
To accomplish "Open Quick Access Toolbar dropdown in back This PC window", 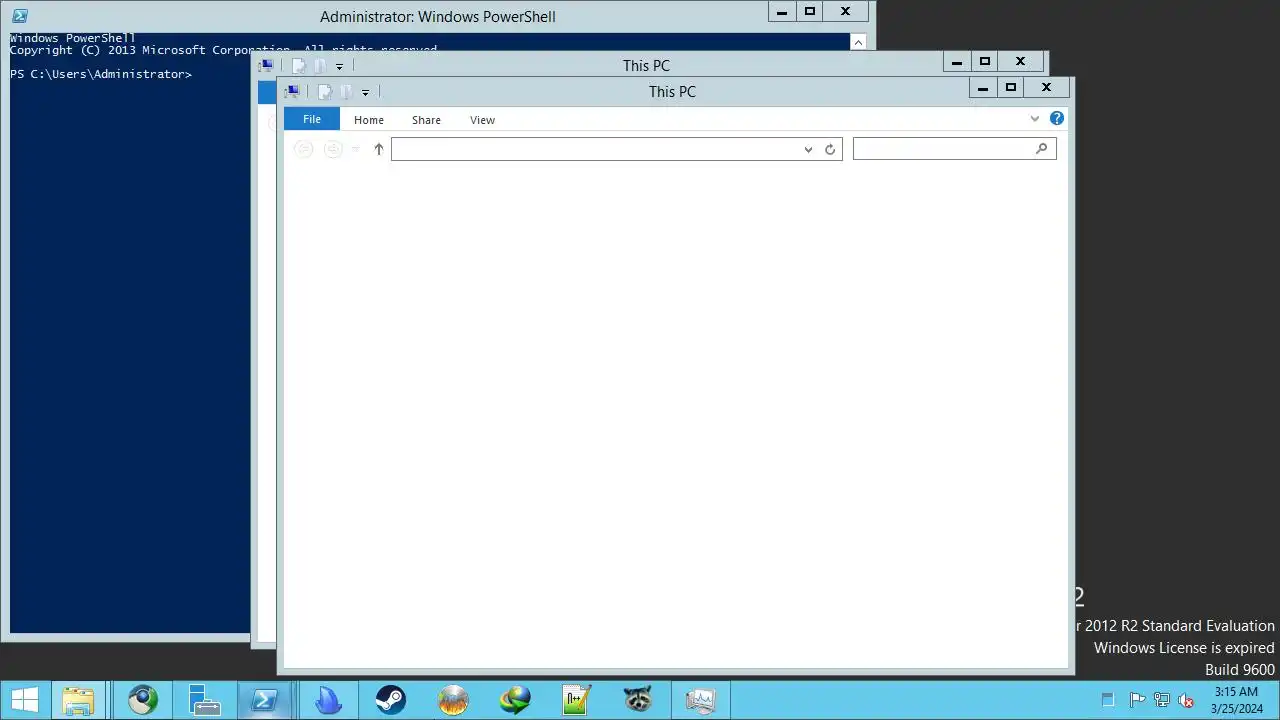I will [339, 66].
